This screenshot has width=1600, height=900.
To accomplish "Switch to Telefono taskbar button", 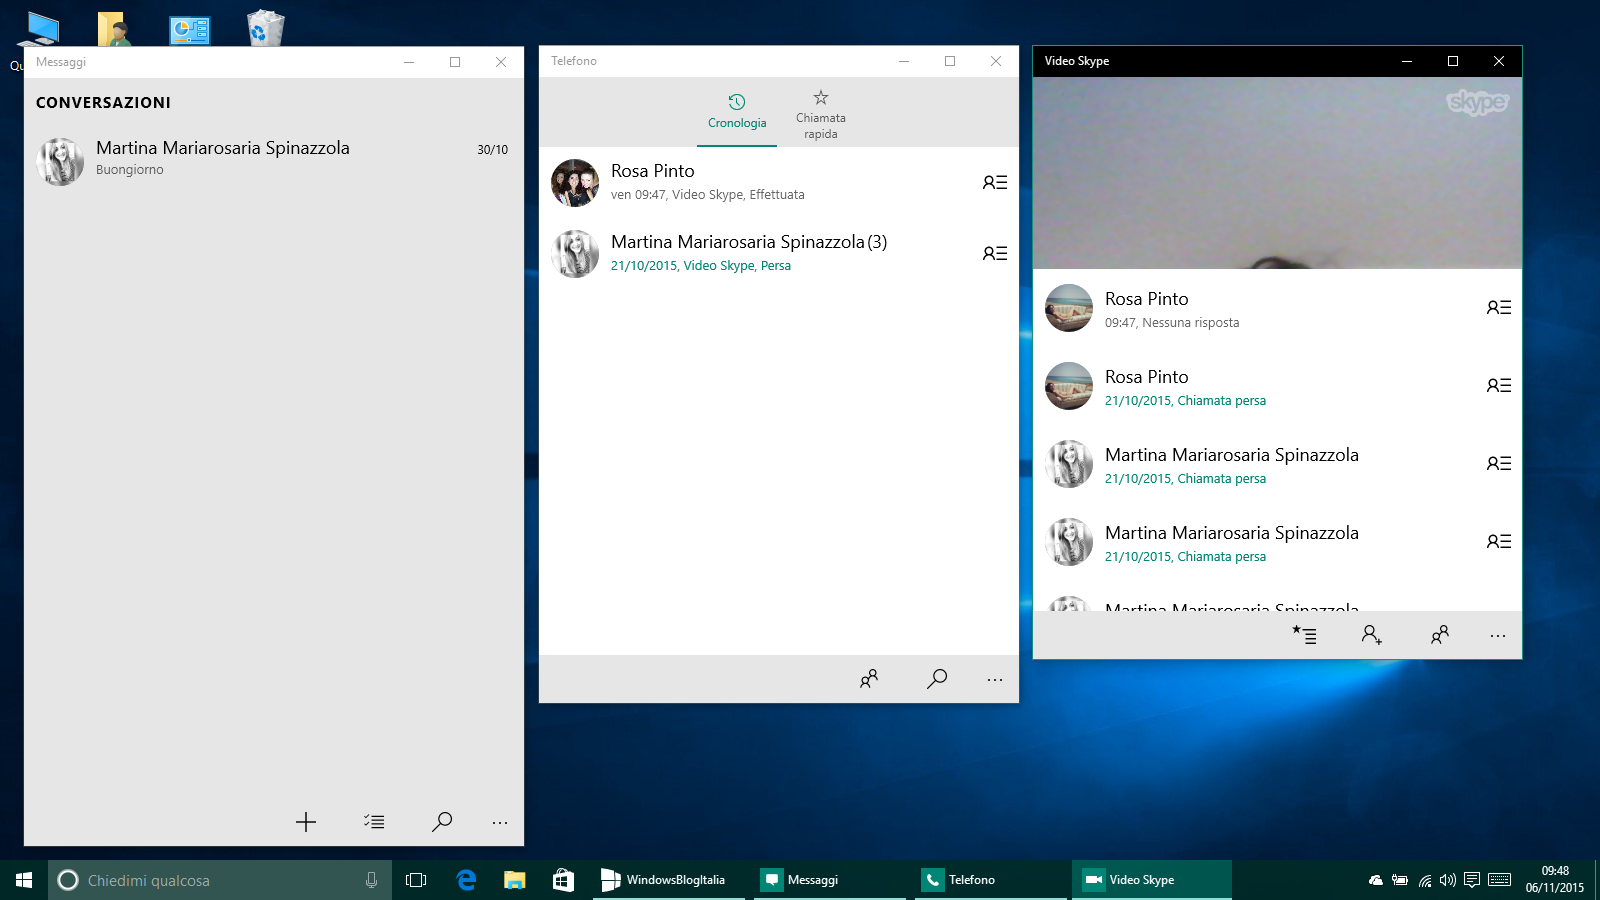I will pos(991,880).
